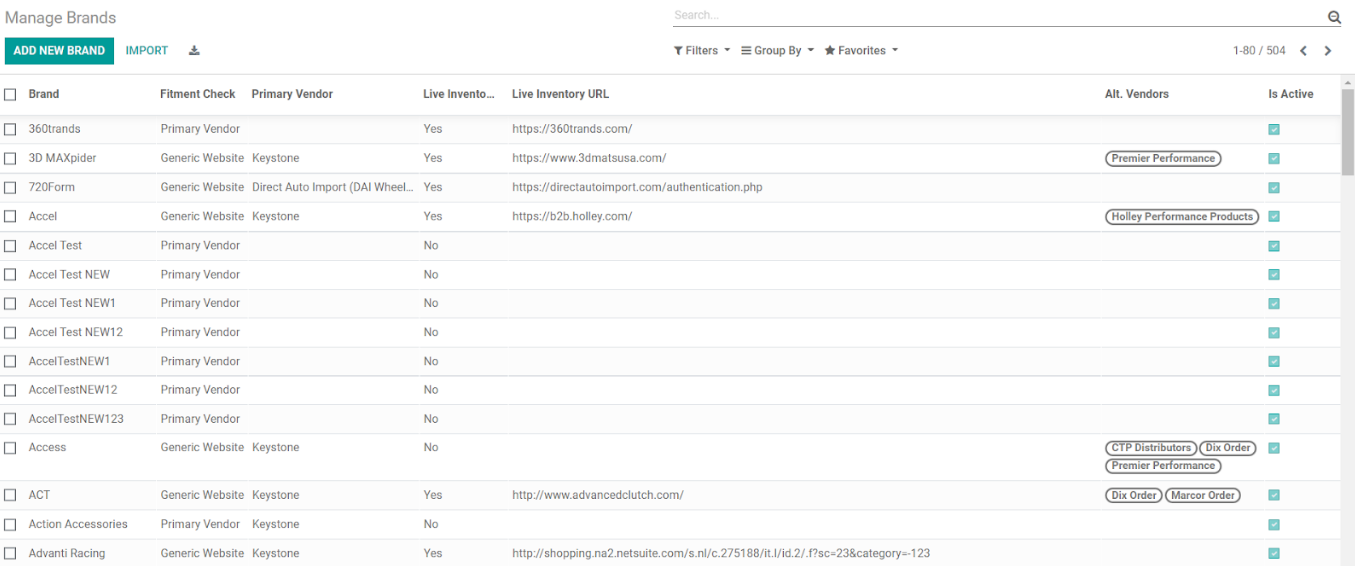1356x566 pixels.
Task: Select the 720Form row checkbox
Action: pyautogui.click(x=10, y=187)
